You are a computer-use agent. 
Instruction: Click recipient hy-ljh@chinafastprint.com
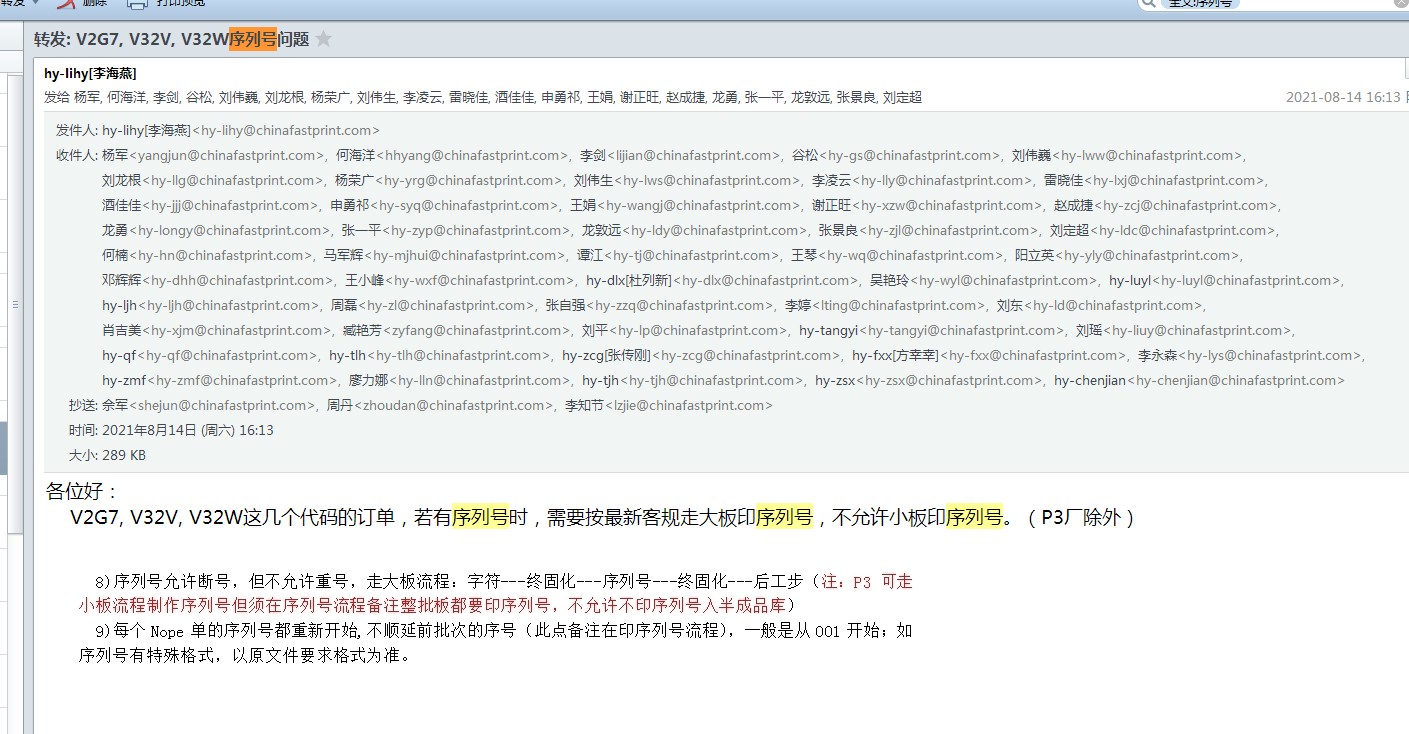[212, 305]
